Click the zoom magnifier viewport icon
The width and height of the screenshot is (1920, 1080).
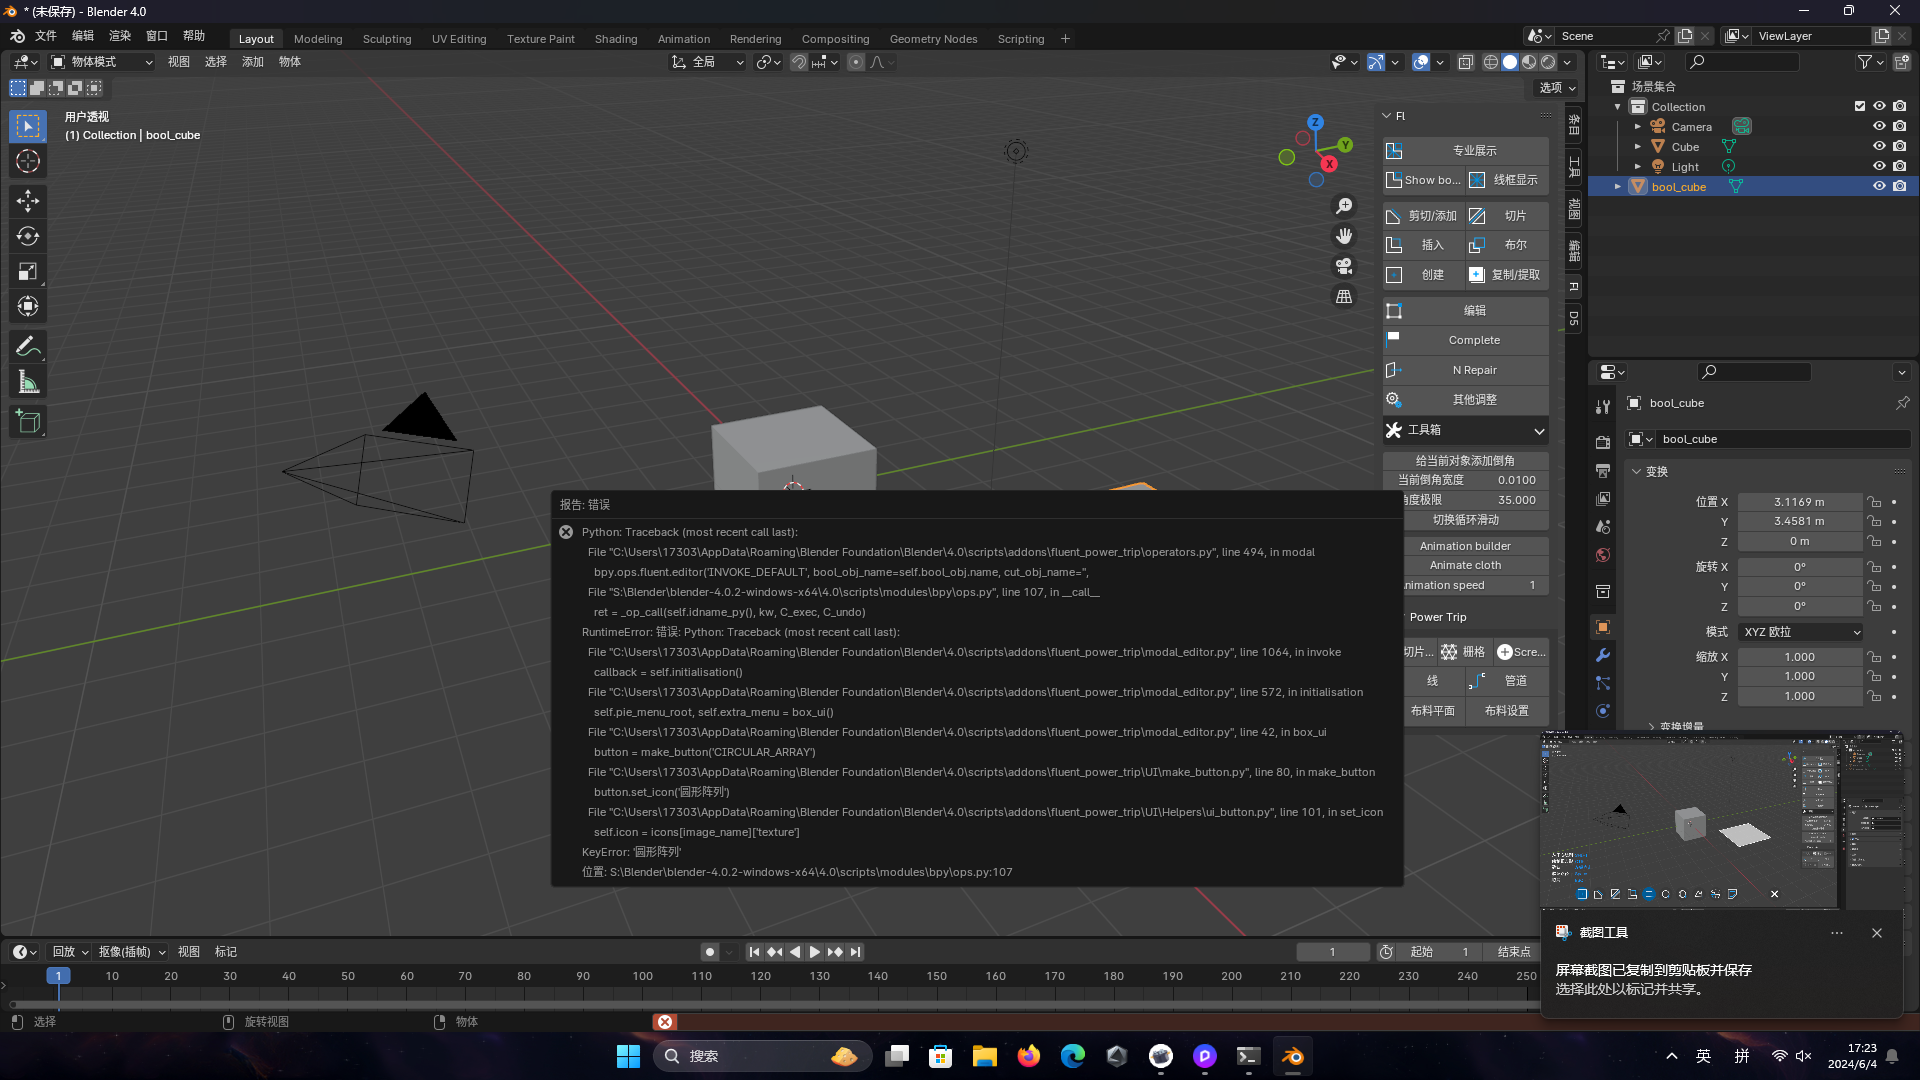coord(1344,206)
